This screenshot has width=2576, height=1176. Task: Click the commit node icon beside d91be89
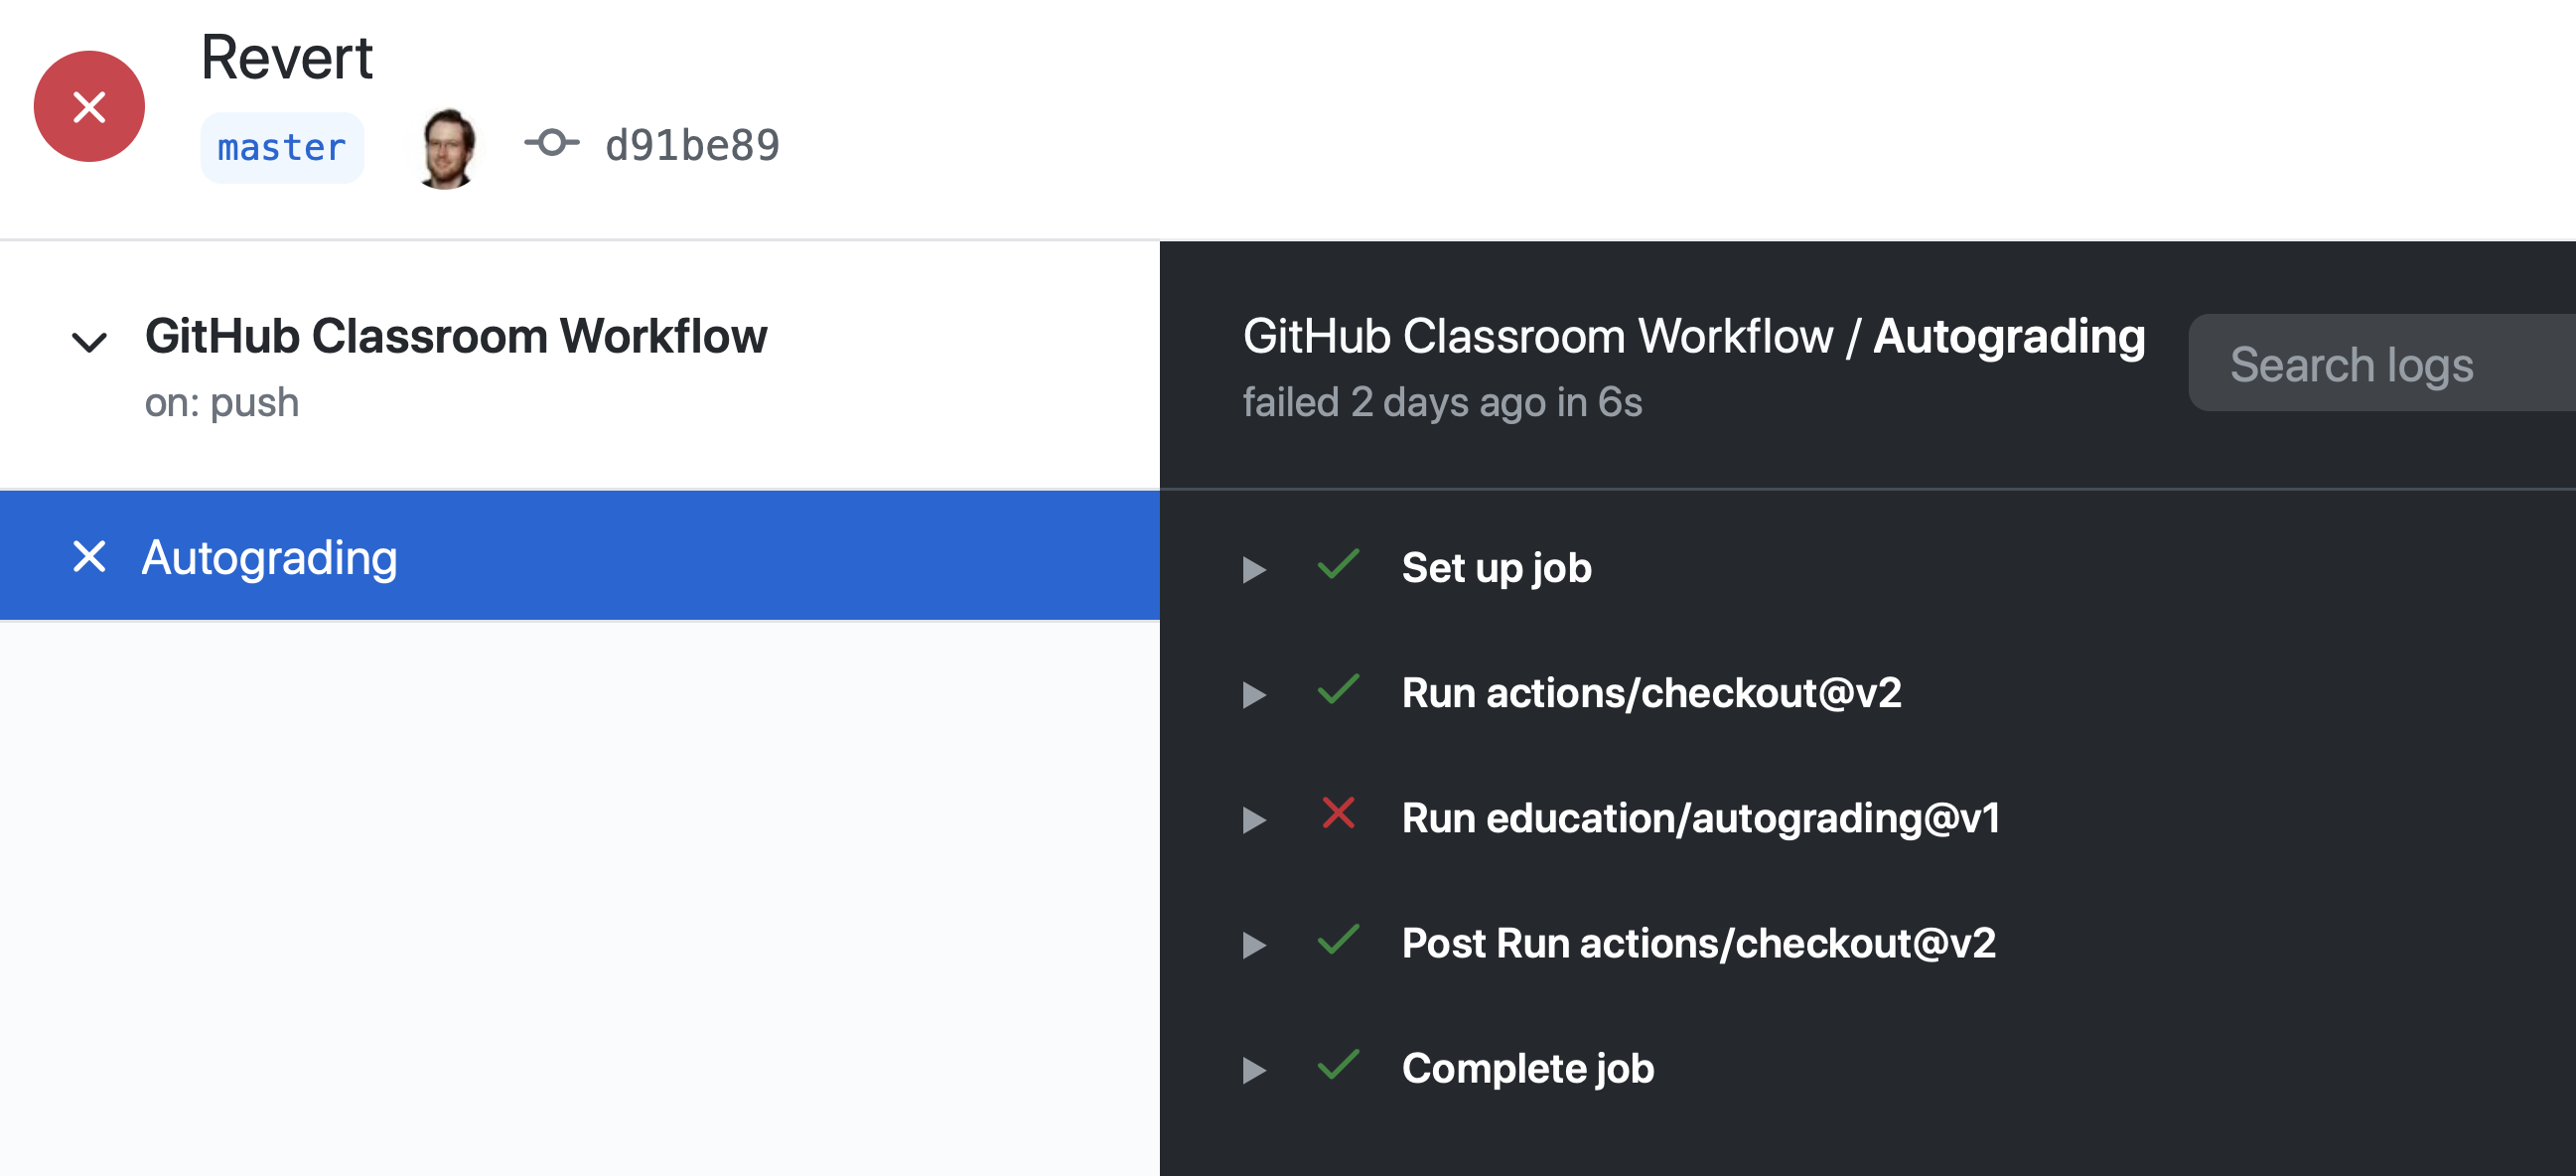[551, 143]
